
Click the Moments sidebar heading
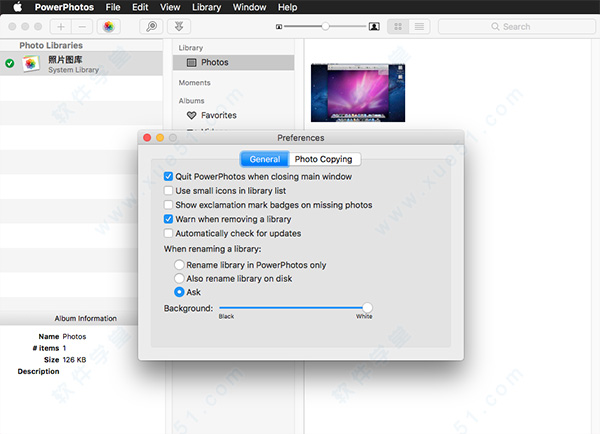194,83
